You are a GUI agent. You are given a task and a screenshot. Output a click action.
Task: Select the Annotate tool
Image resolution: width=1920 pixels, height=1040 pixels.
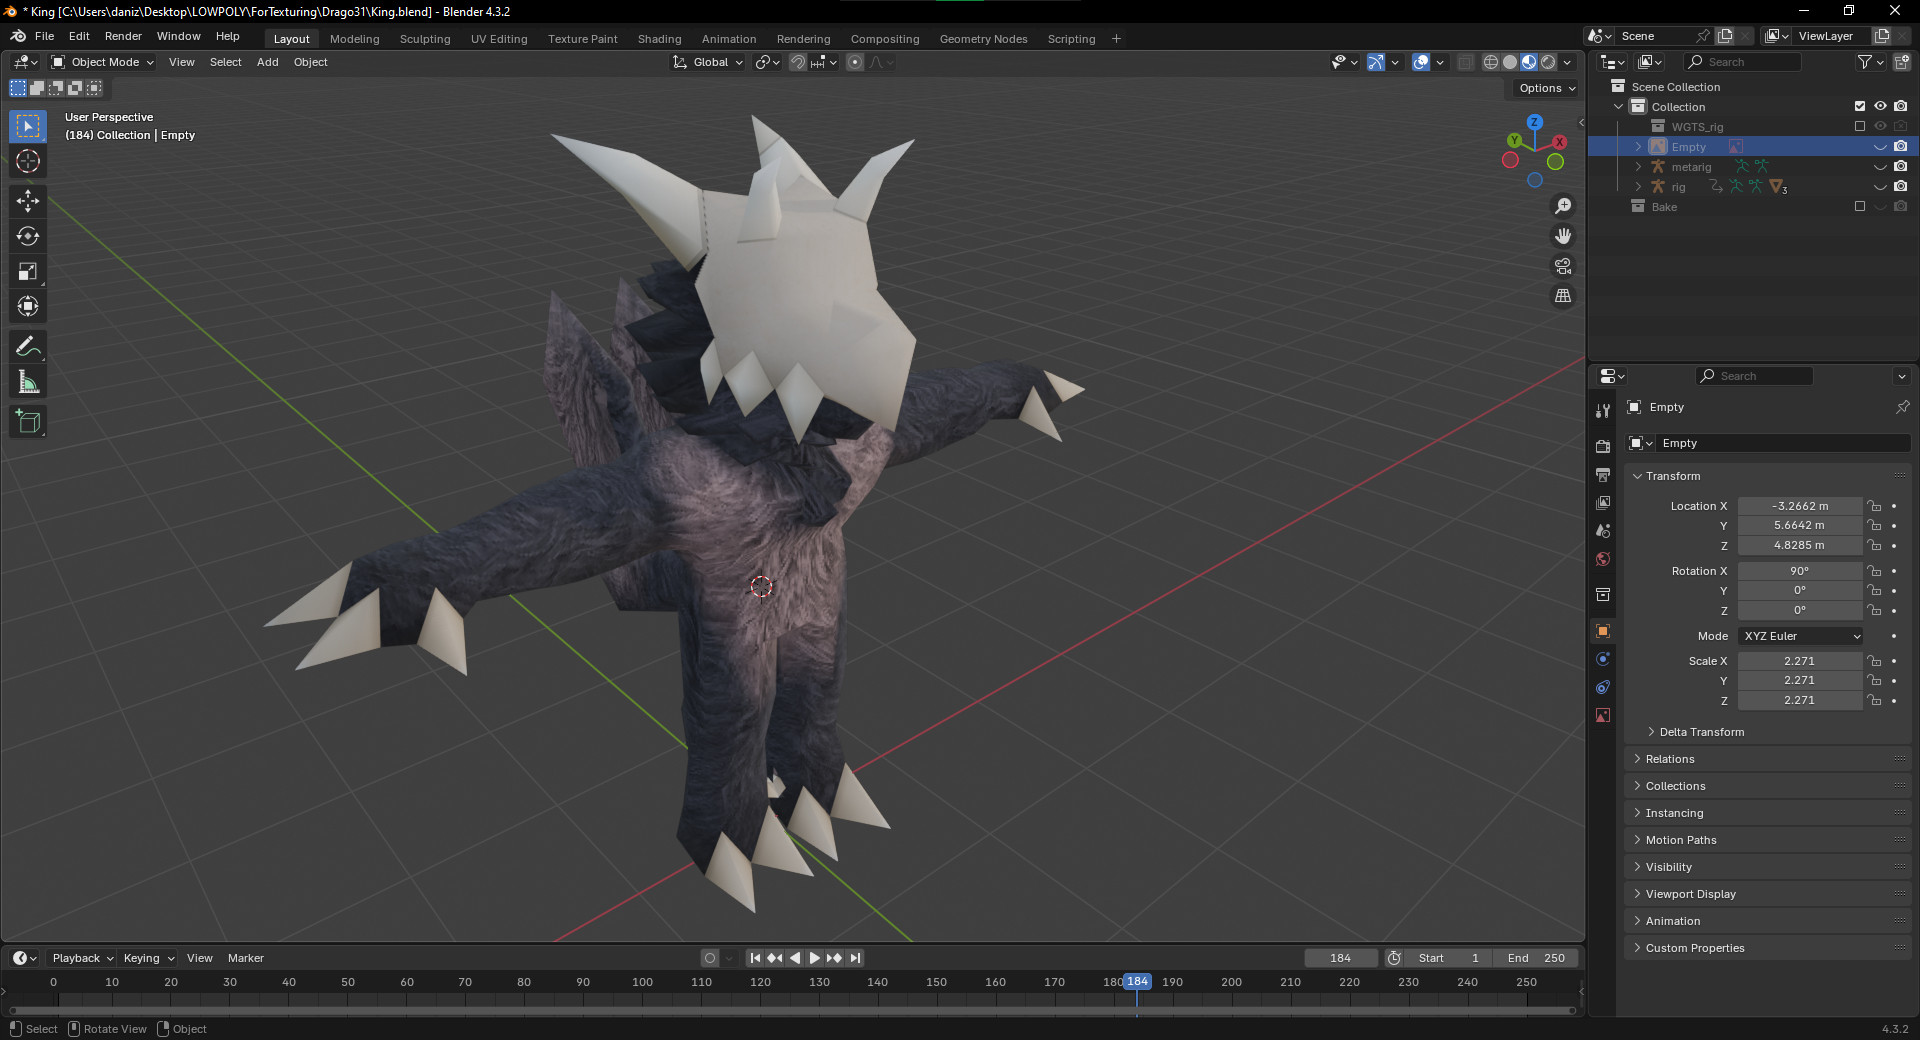(x=28, y=347)
